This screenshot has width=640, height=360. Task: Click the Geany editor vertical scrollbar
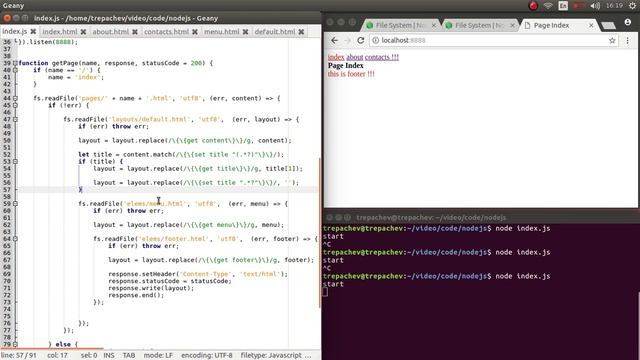(x=320, y=233)
